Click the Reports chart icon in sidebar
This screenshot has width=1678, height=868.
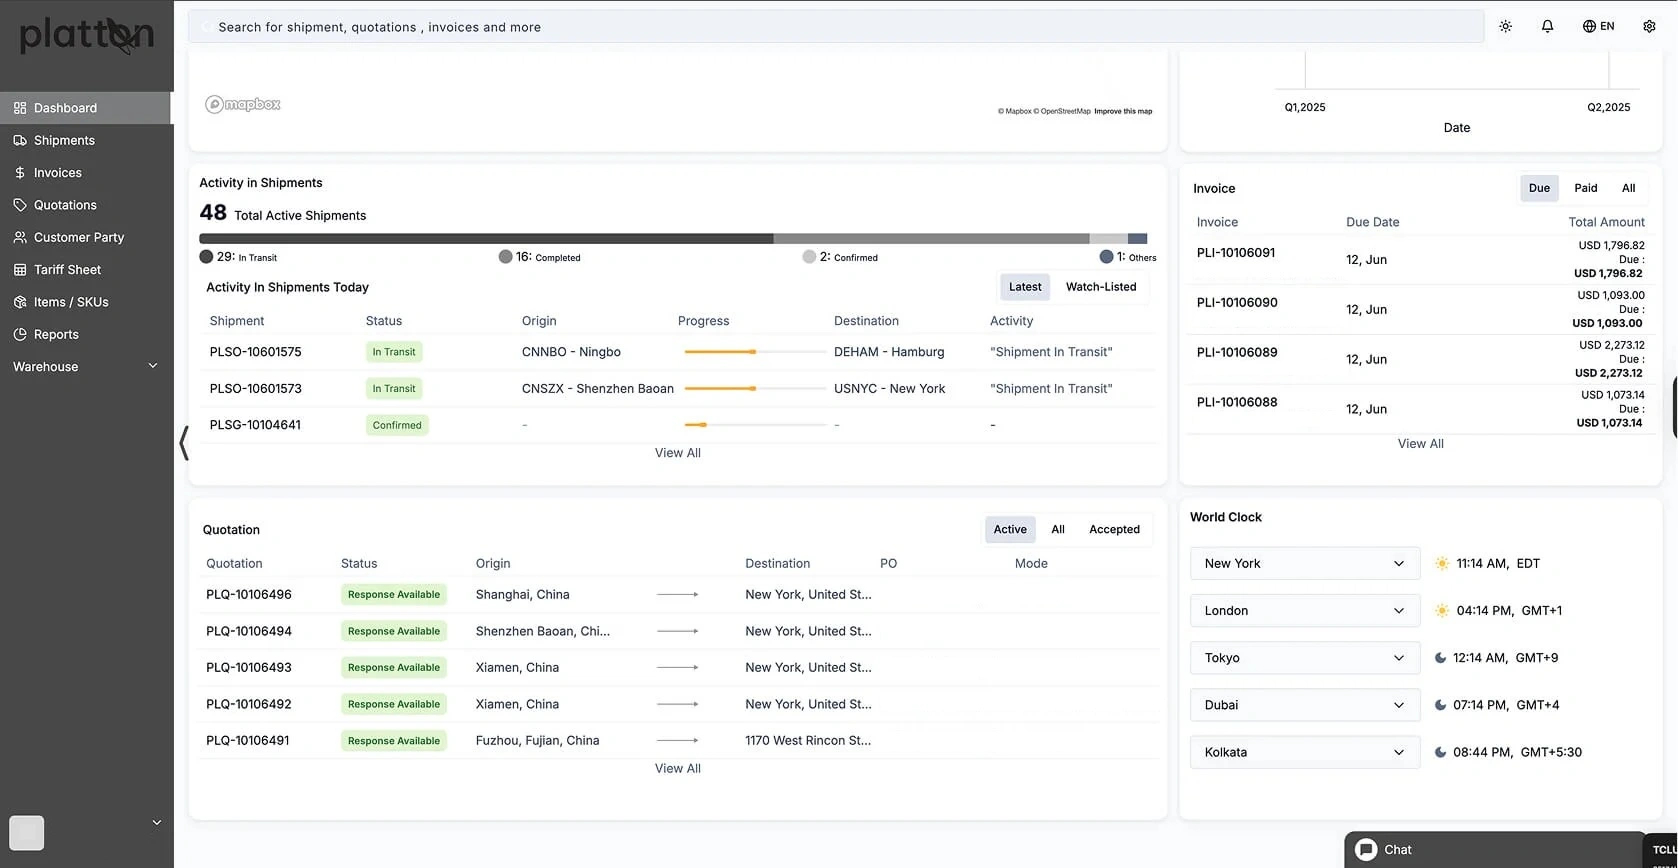[20, 335]
